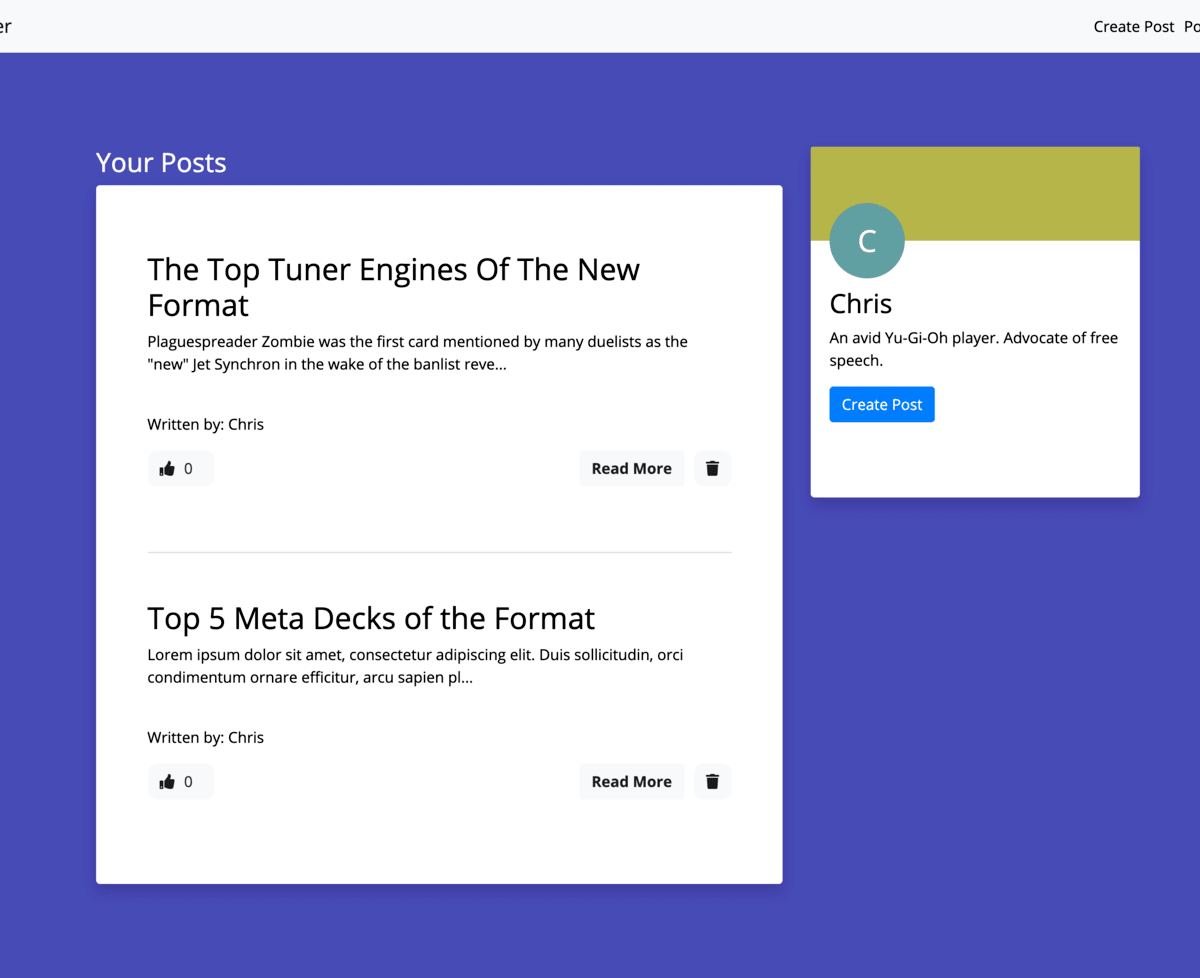Open the title 'Top 5 Meta Decks of the Format'
Image resolution: width=1200 pixels, height=978 pixels.
pos(371,618)
